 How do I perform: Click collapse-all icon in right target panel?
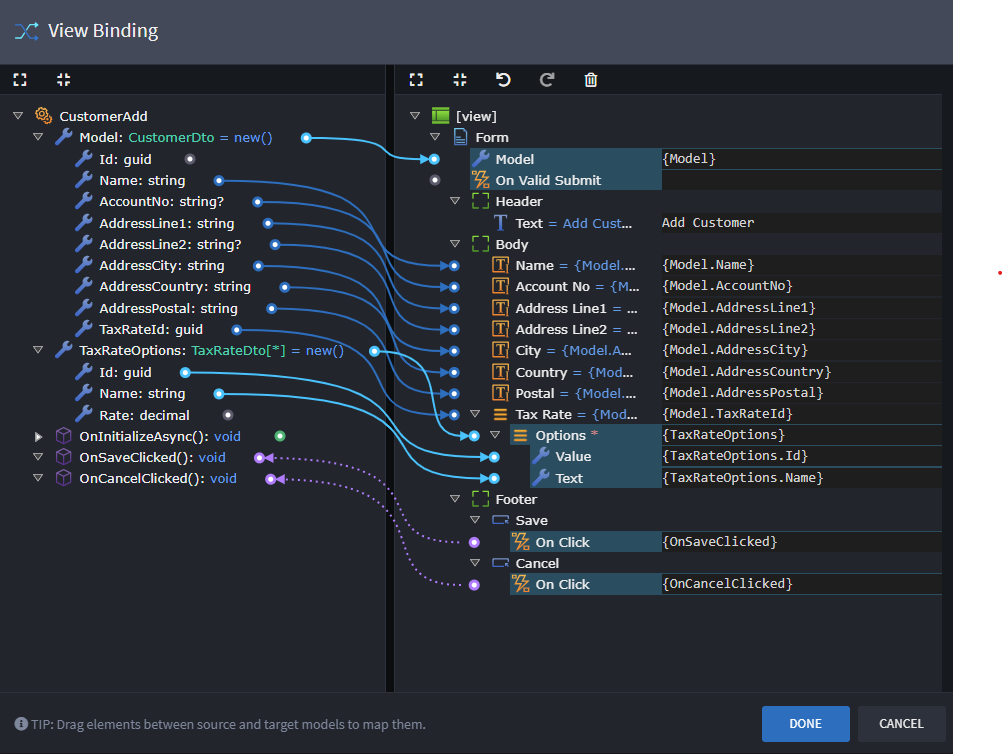[x=460, y=80]
